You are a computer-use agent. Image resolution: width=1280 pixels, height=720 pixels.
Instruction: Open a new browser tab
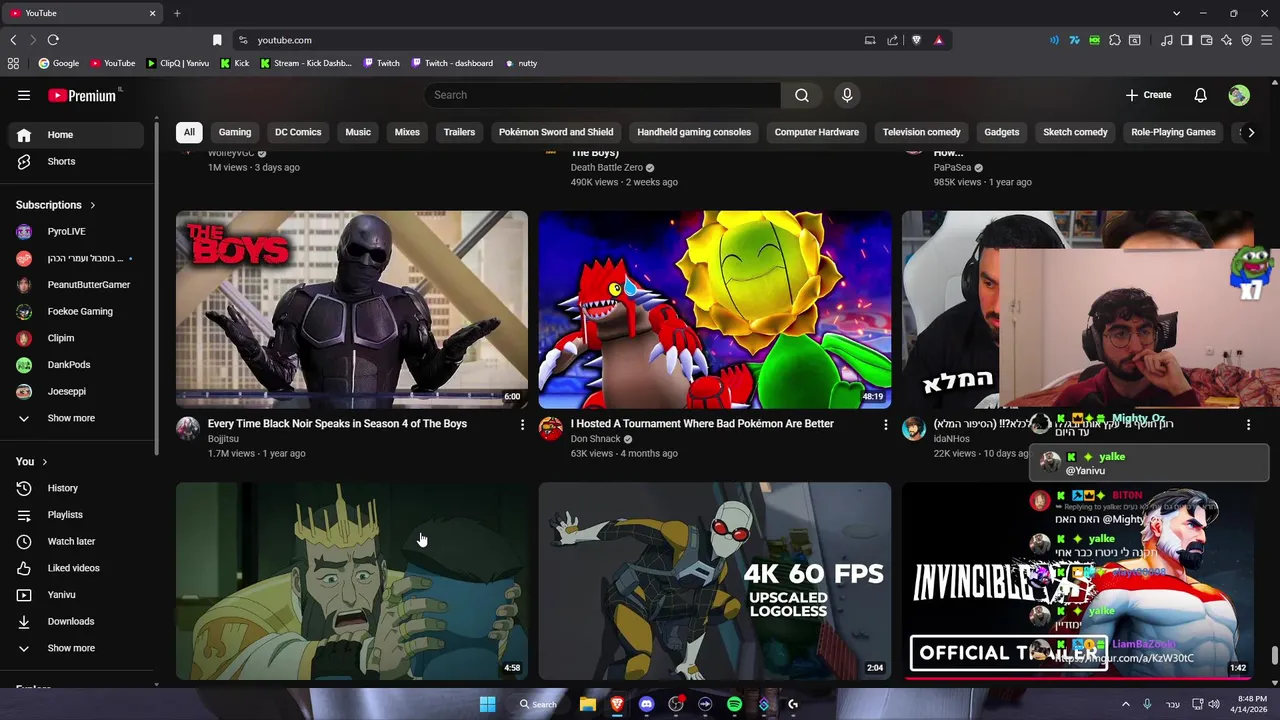177,13
